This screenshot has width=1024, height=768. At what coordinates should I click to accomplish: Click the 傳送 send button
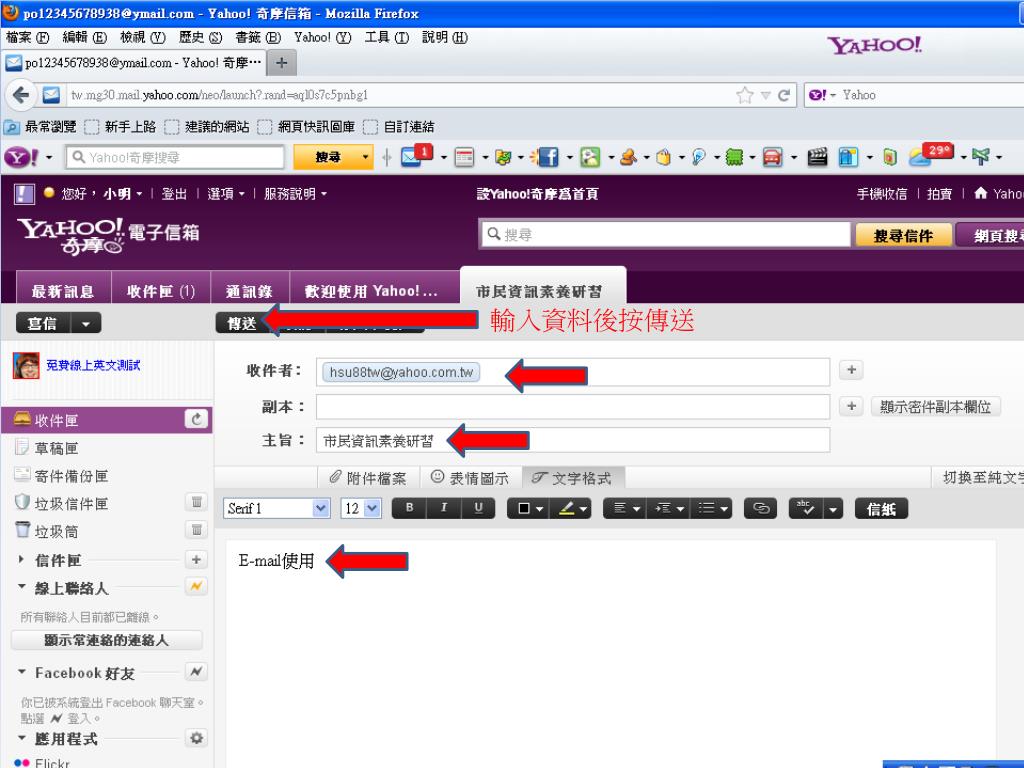tap(240, 323)
